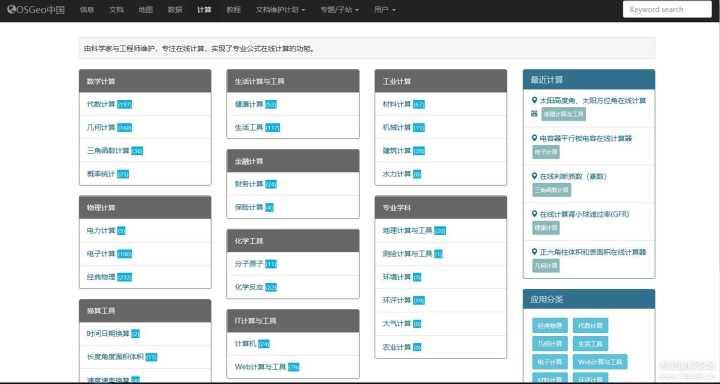This screenshot has width=720, height=384.
Task: Click the pin icon beside 正六角柱体积 entry
Action: 534,252
